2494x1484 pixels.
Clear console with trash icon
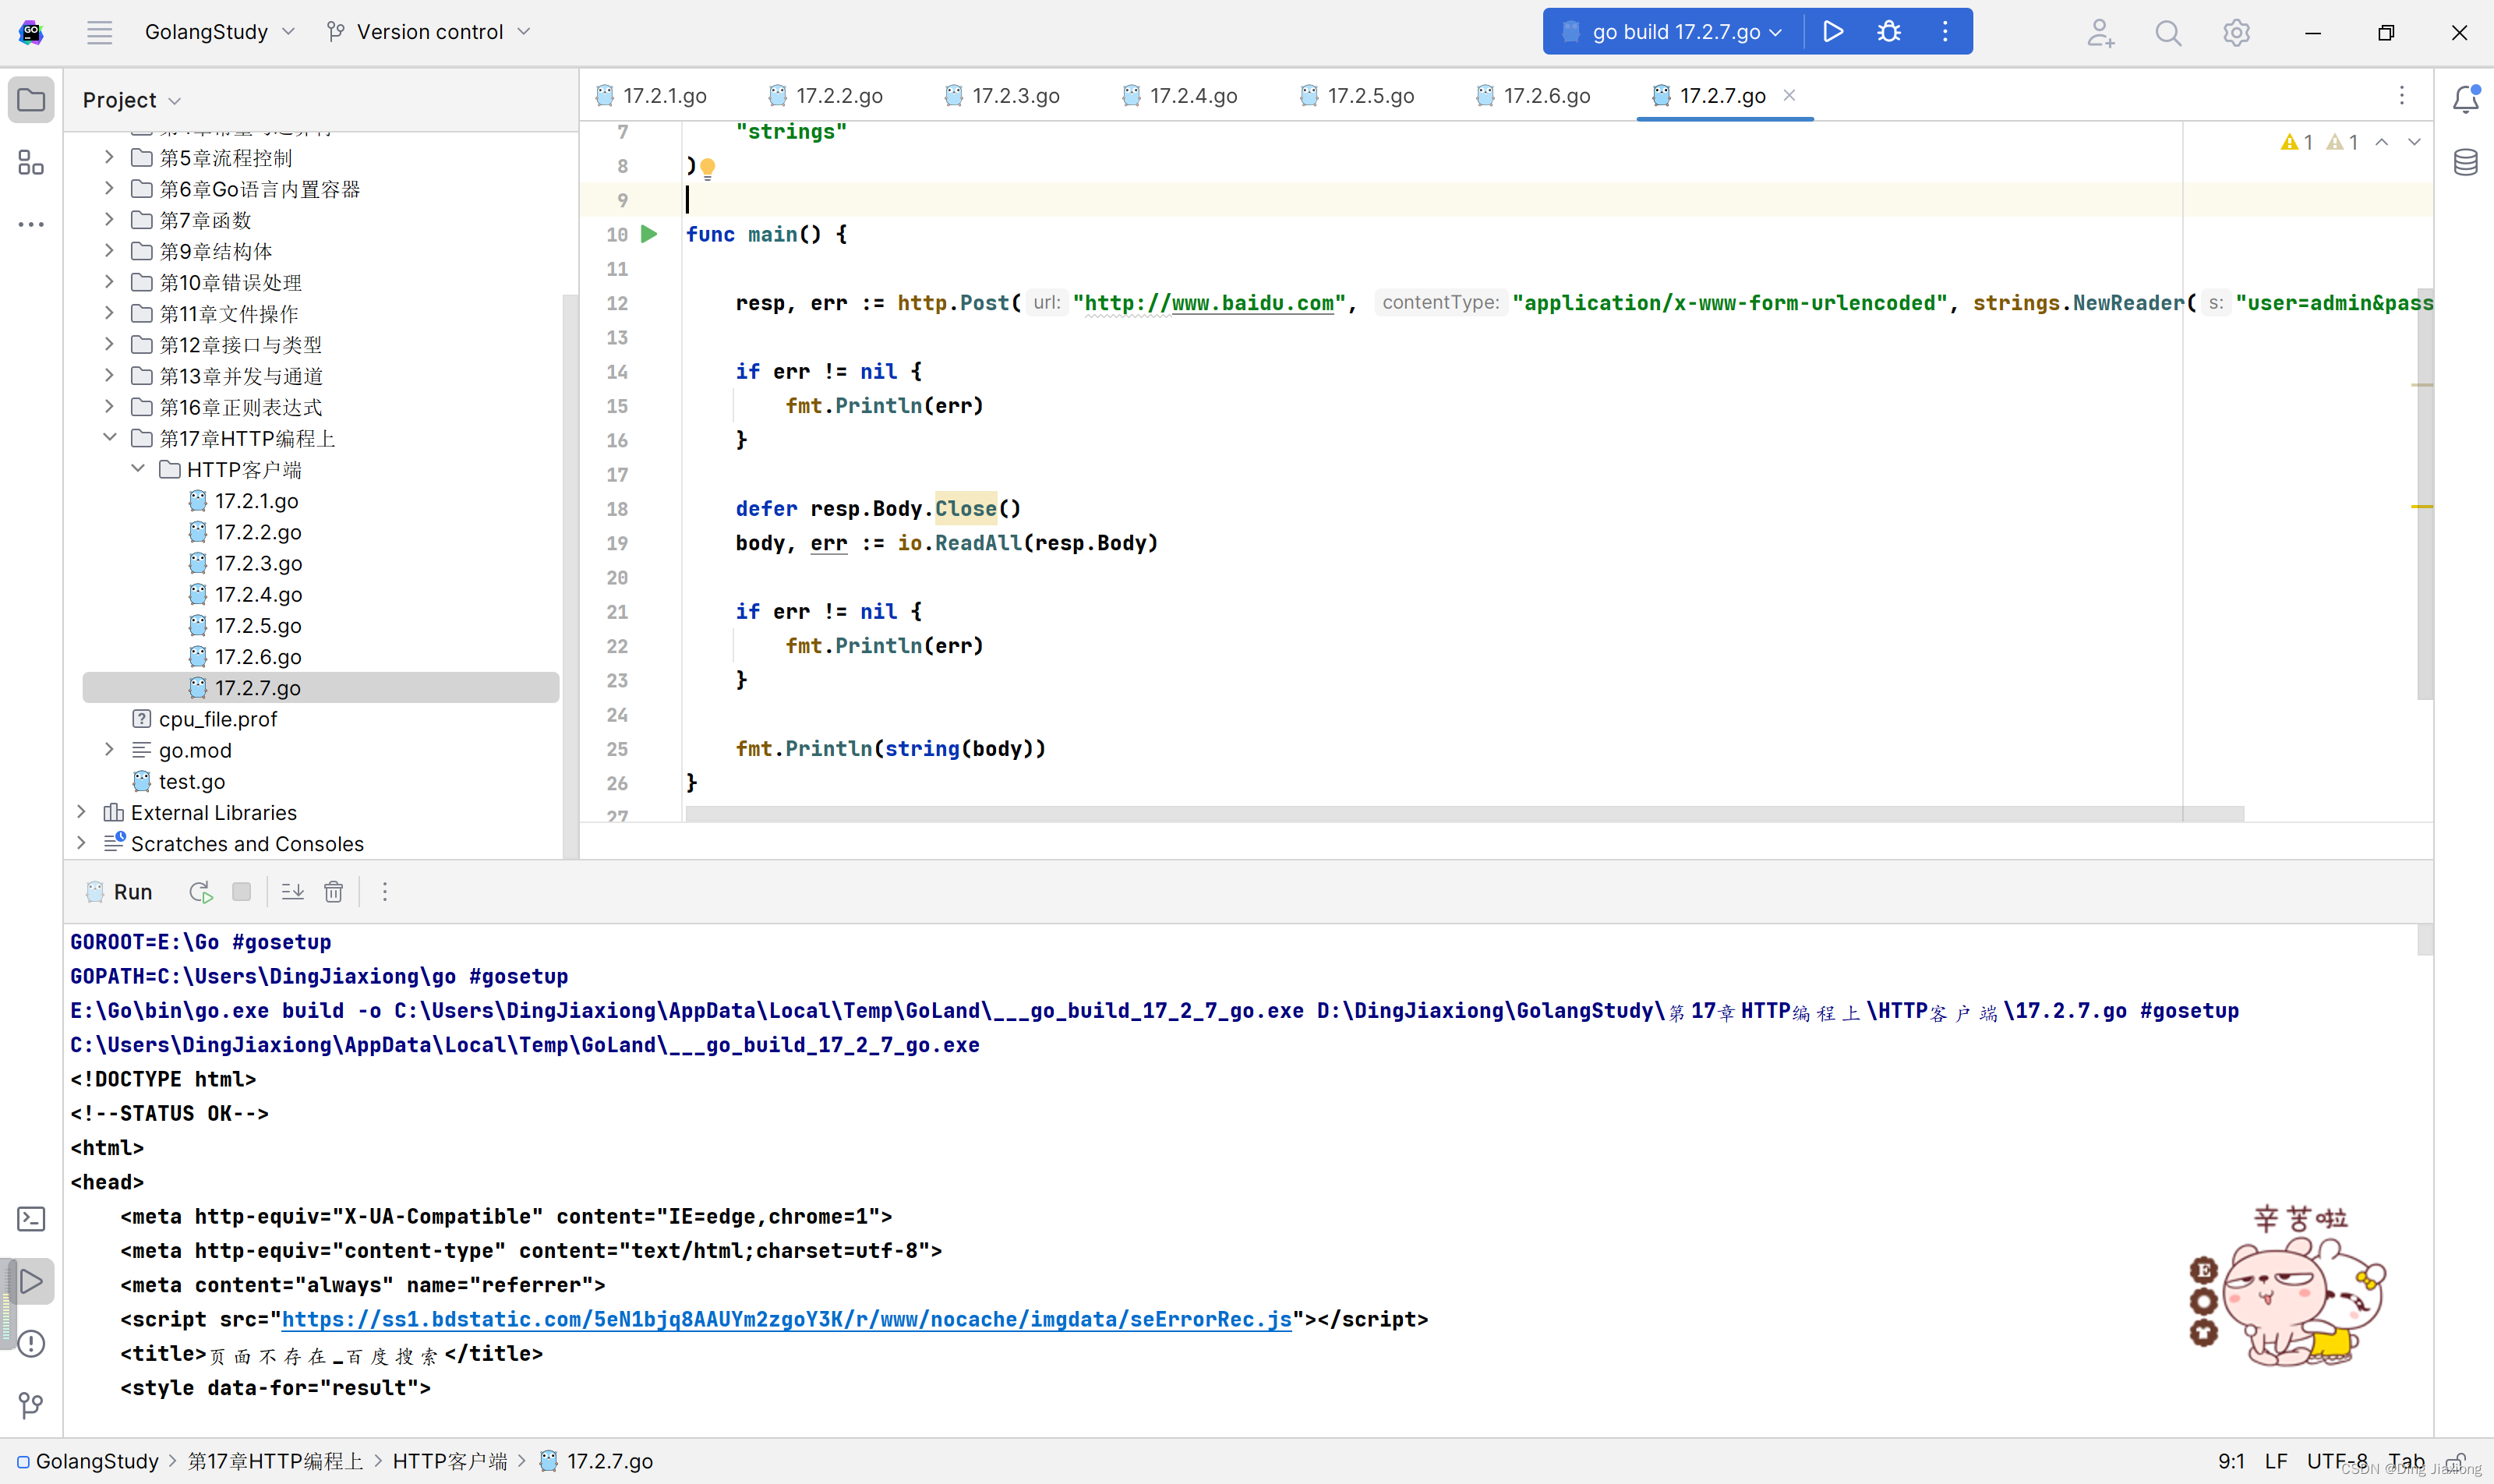coord(333,891)
